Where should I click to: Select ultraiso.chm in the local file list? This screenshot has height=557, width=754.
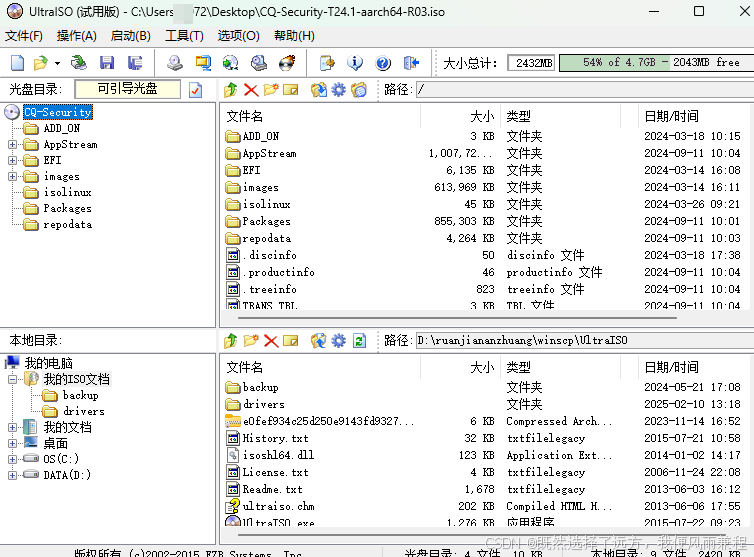tap(278, 506)
